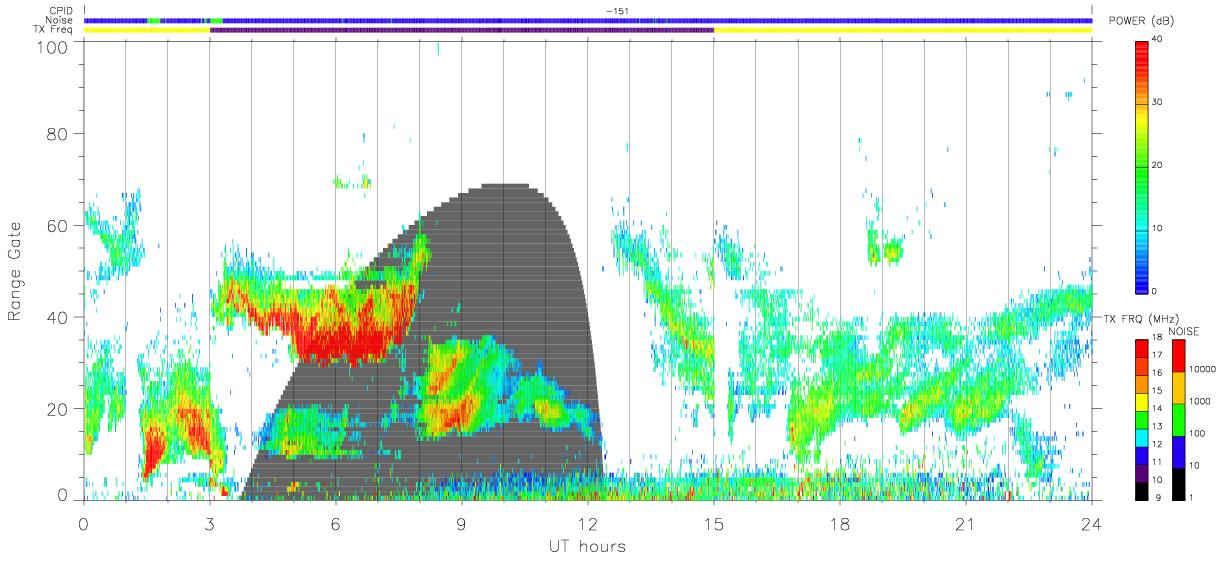The image size is (1228, 567).
Task: Click the 12 tick on the UT hours axis
Action: 588,523
